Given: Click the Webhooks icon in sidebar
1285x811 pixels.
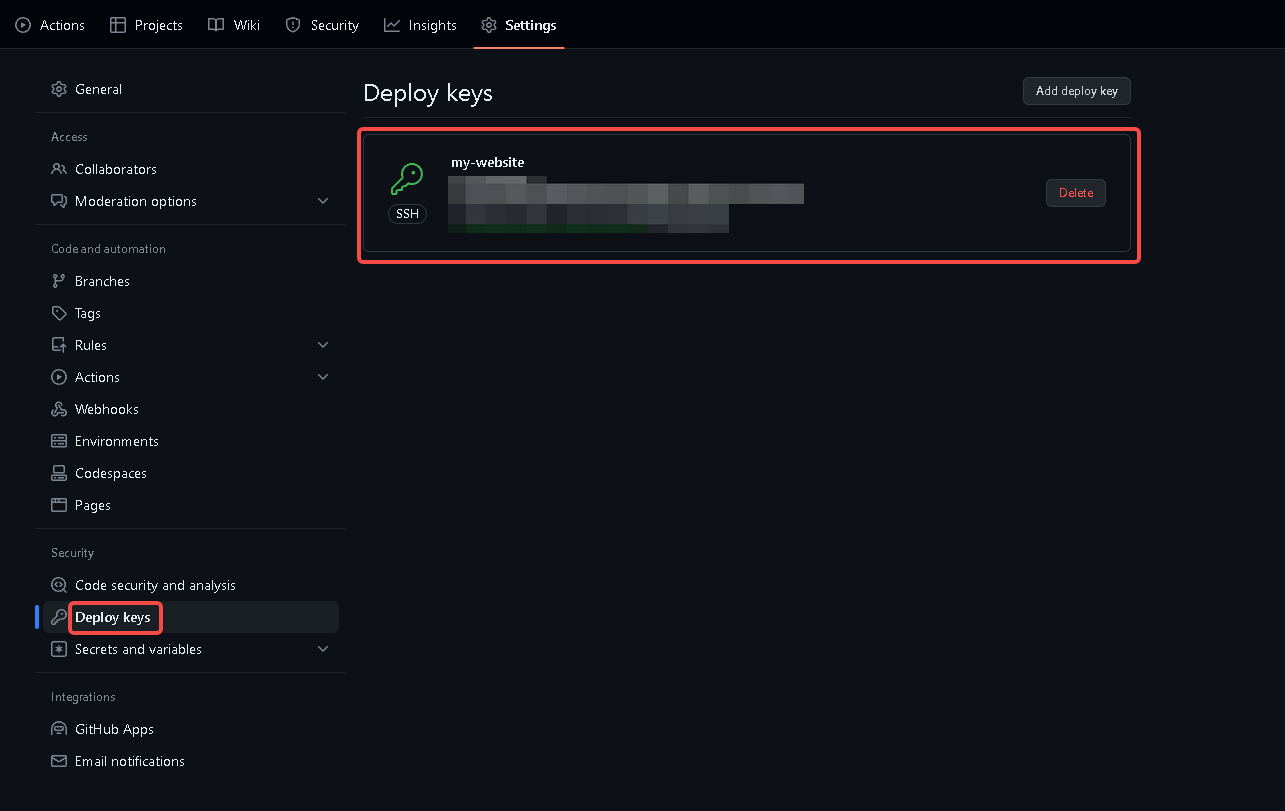Looking at the screenshot, I should tap(59, 409).
